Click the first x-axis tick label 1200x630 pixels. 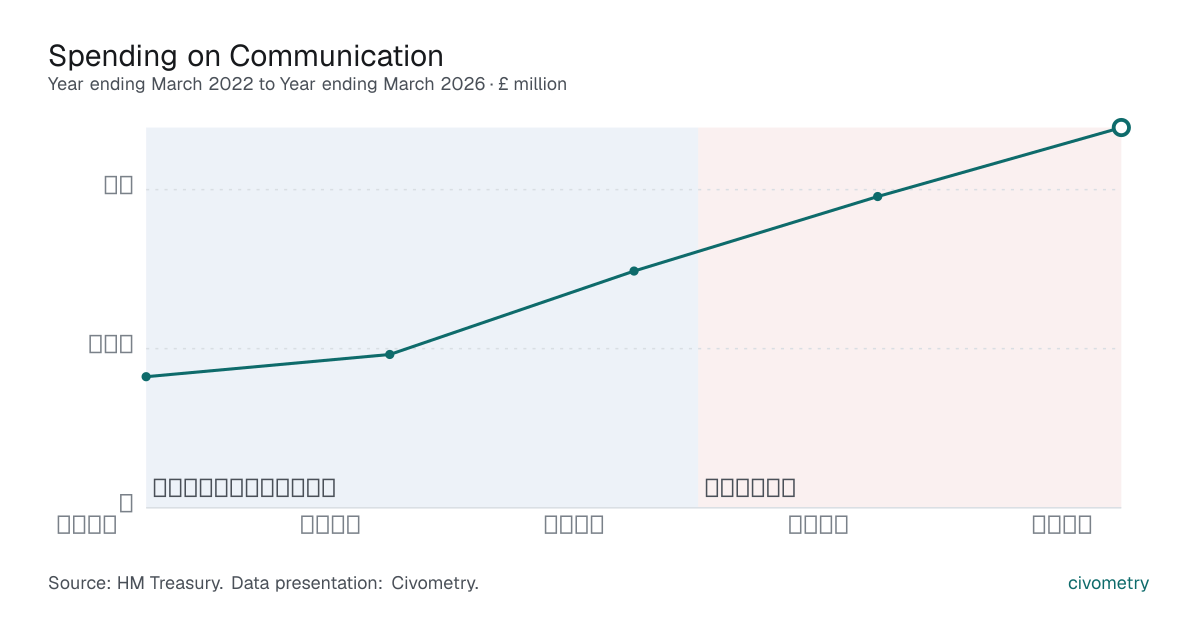click(87, 525)
